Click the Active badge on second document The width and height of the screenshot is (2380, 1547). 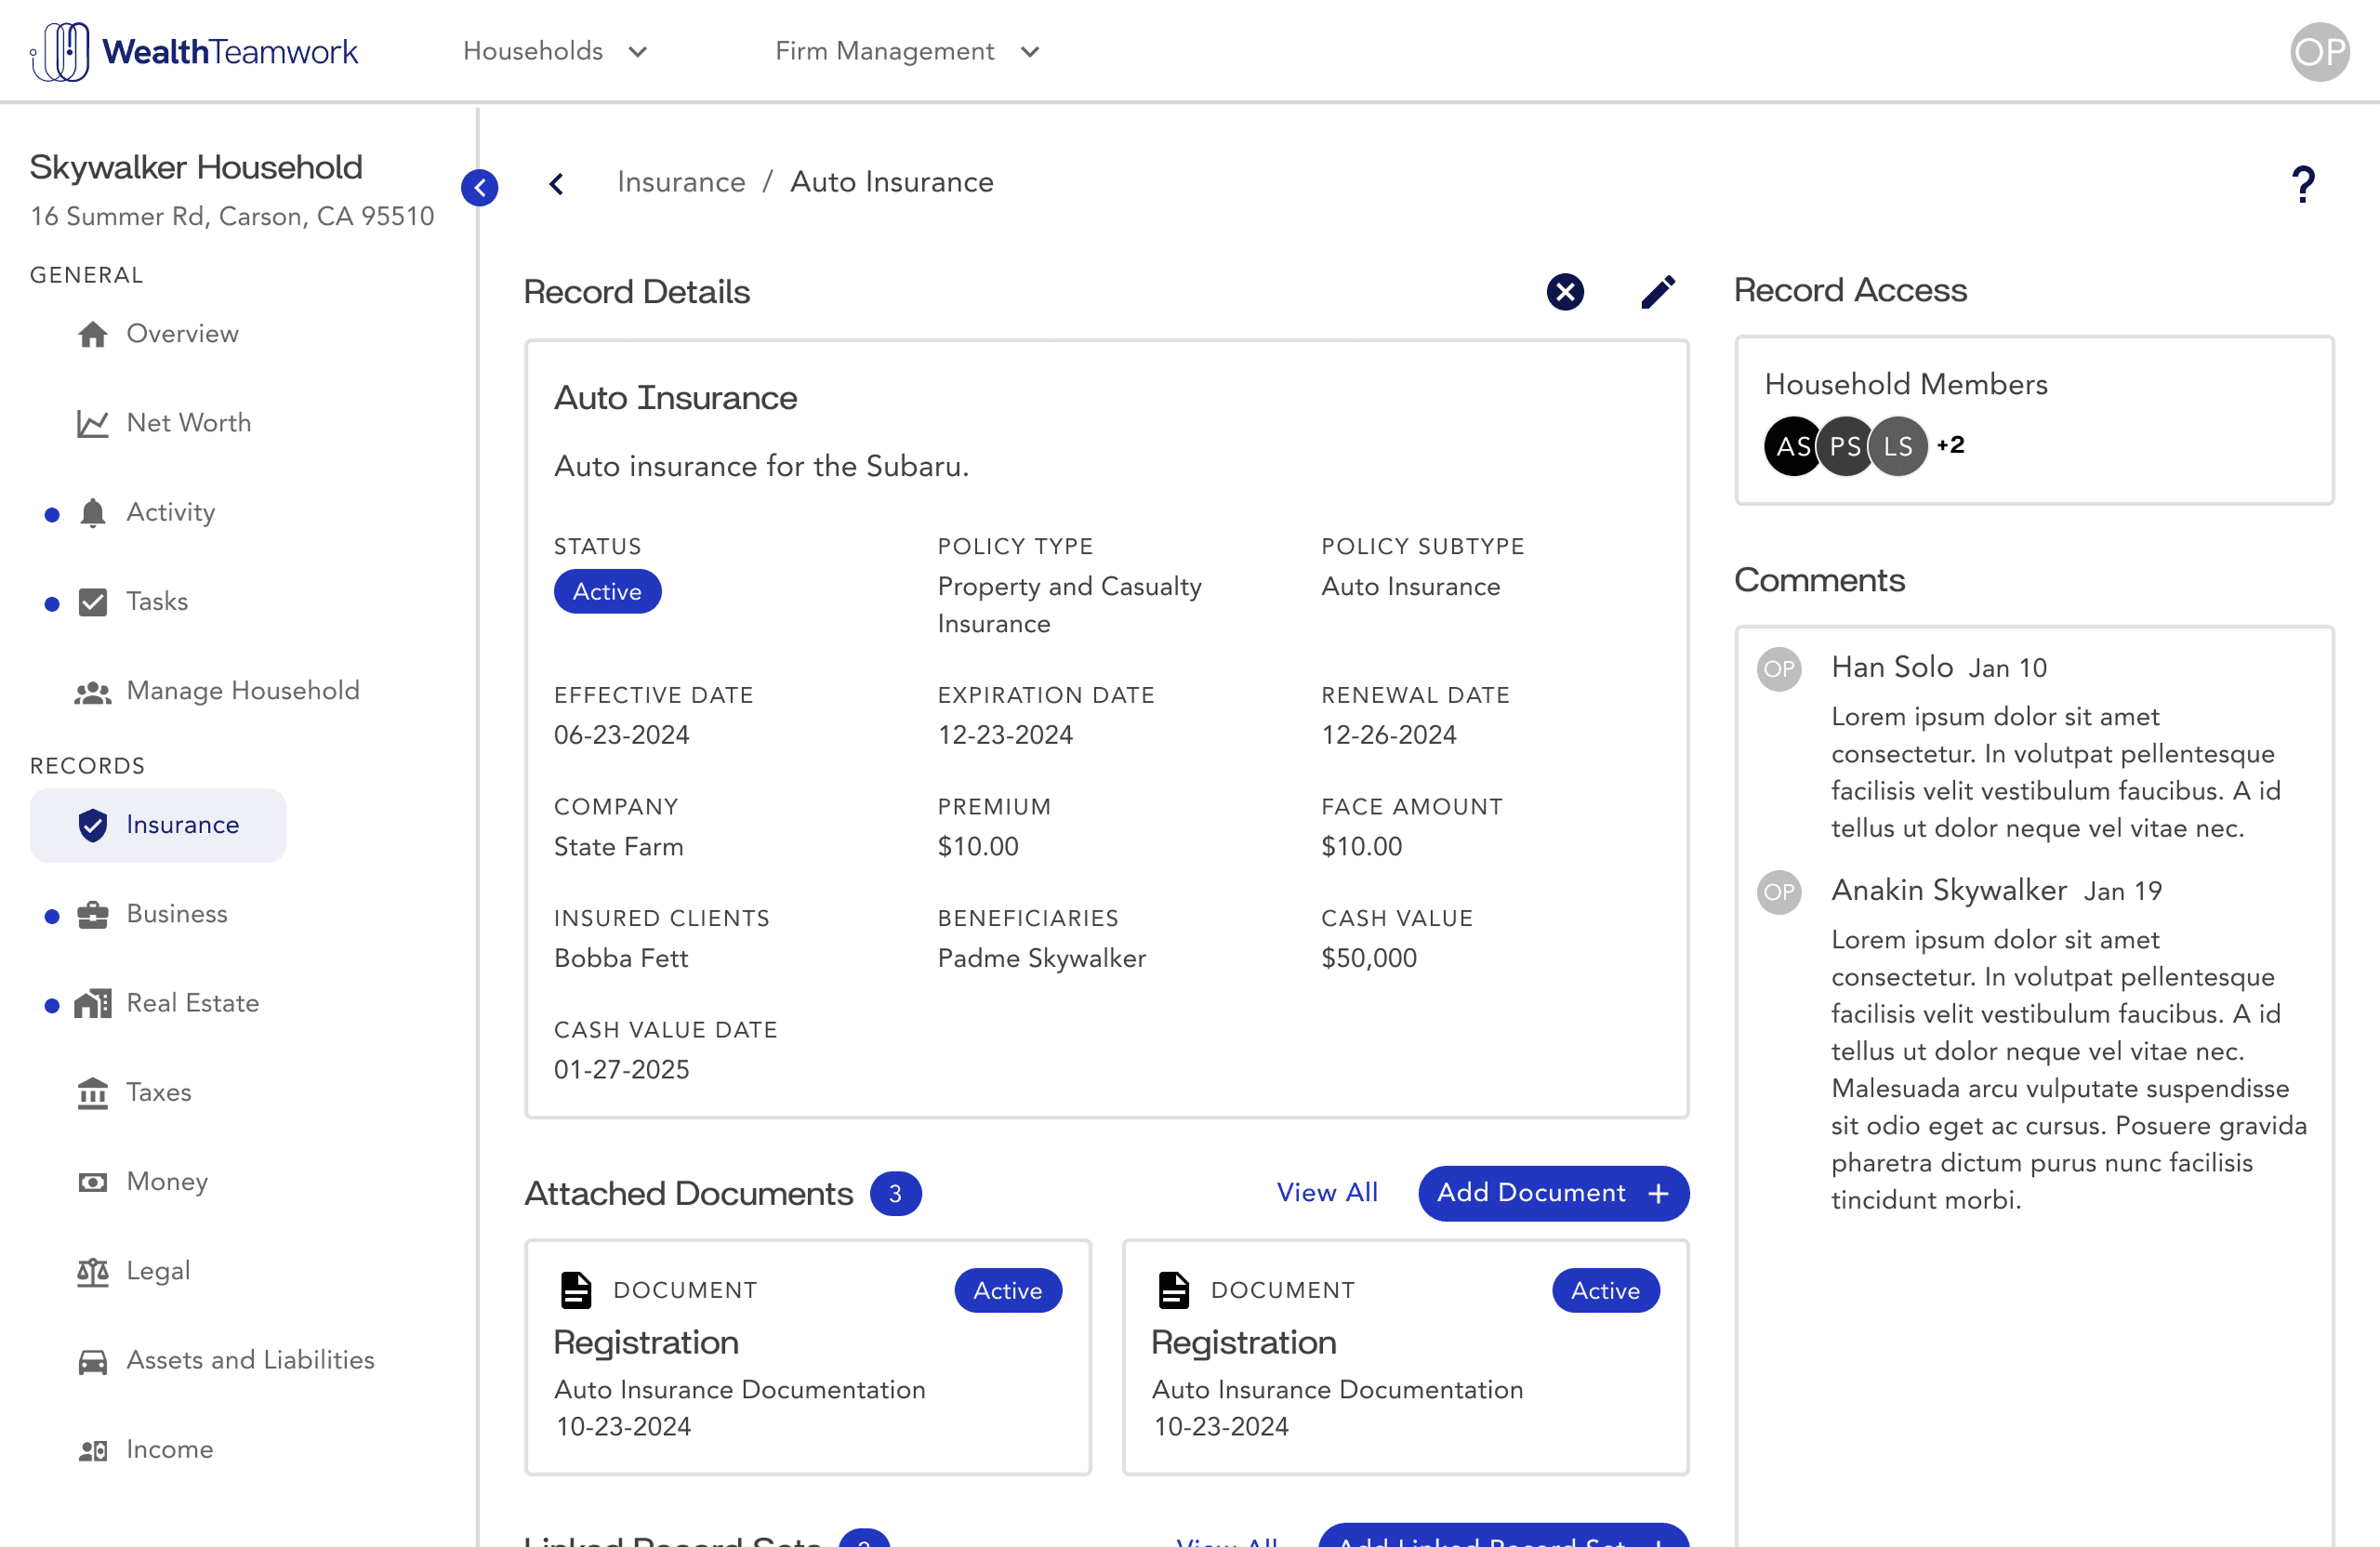tap(1606, 1290)
